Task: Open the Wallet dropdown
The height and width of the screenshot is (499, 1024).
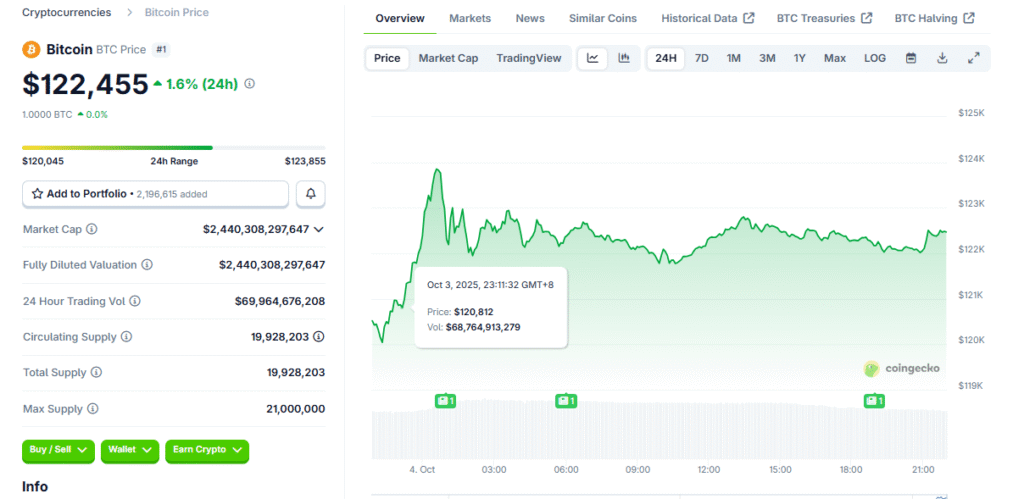Action: [x=130, y=450]
